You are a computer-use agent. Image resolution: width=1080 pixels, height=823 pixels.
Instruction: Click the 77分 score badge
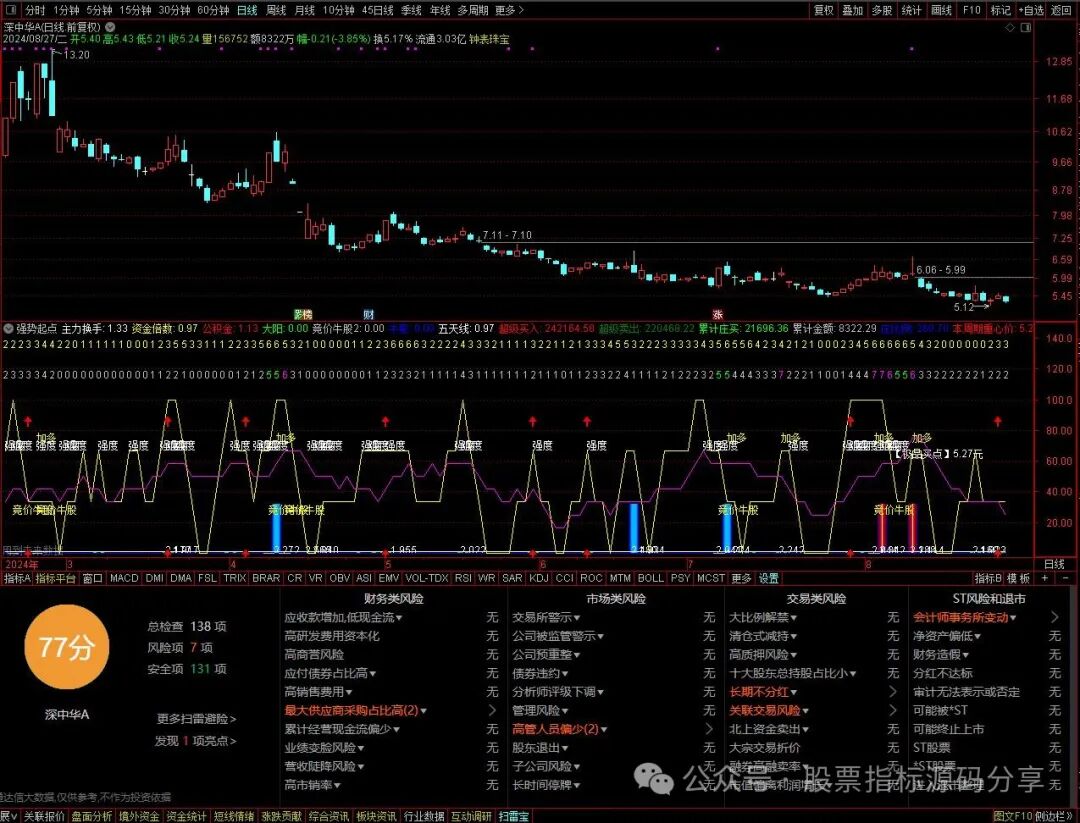(x=67, y=647)
